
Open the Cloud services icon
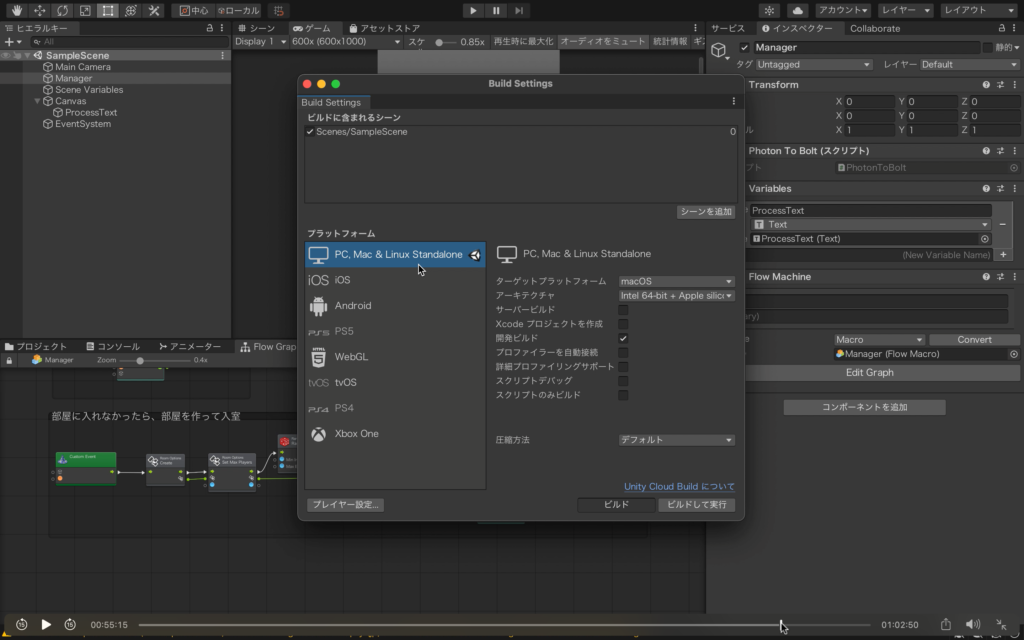pyautogui.click(x=797, y=10)
